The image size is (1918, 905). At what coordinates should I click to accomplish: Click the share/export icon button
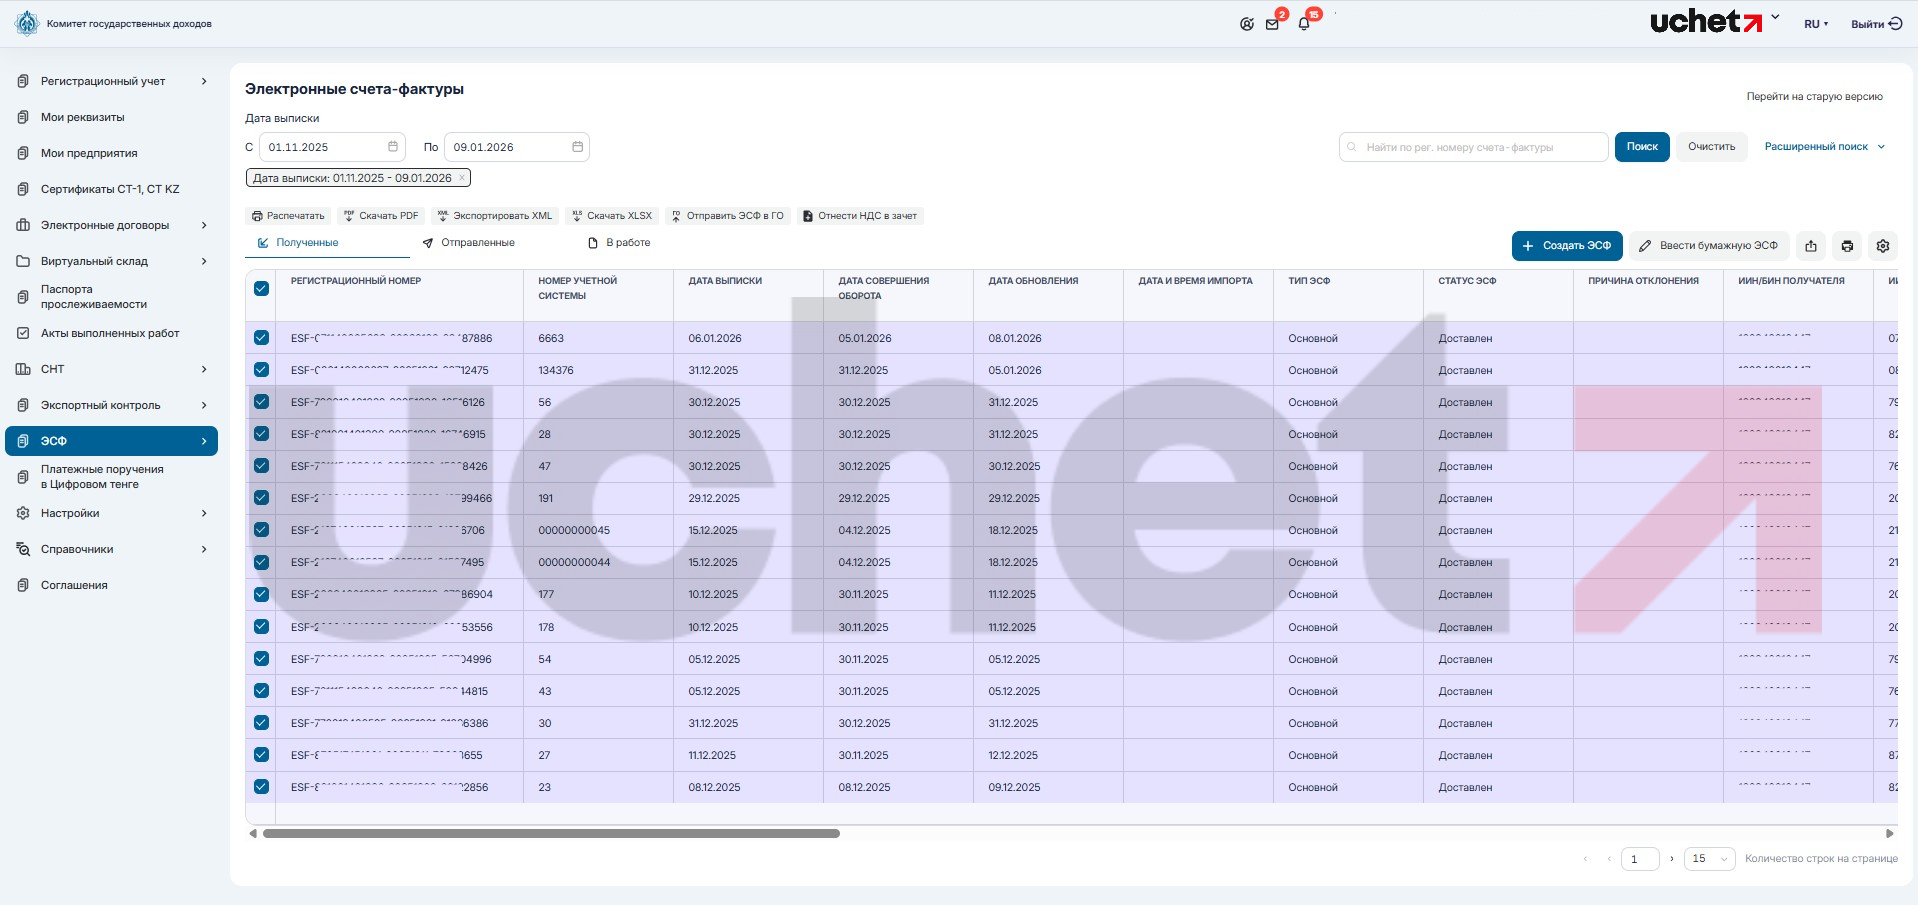pyautogui.click(x=1810, y=246)
